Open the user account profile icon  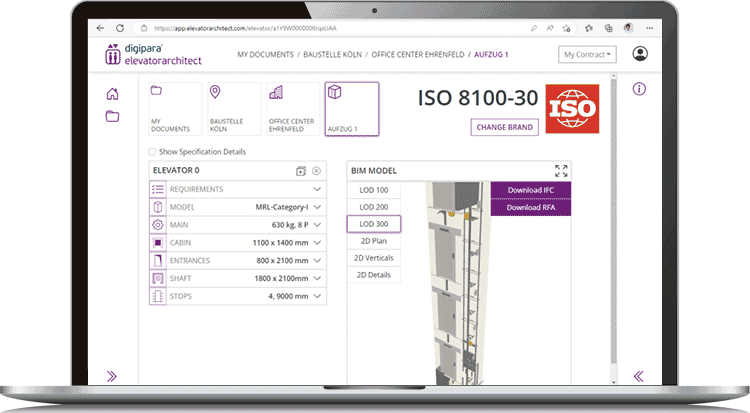click(x=640, y=54)
